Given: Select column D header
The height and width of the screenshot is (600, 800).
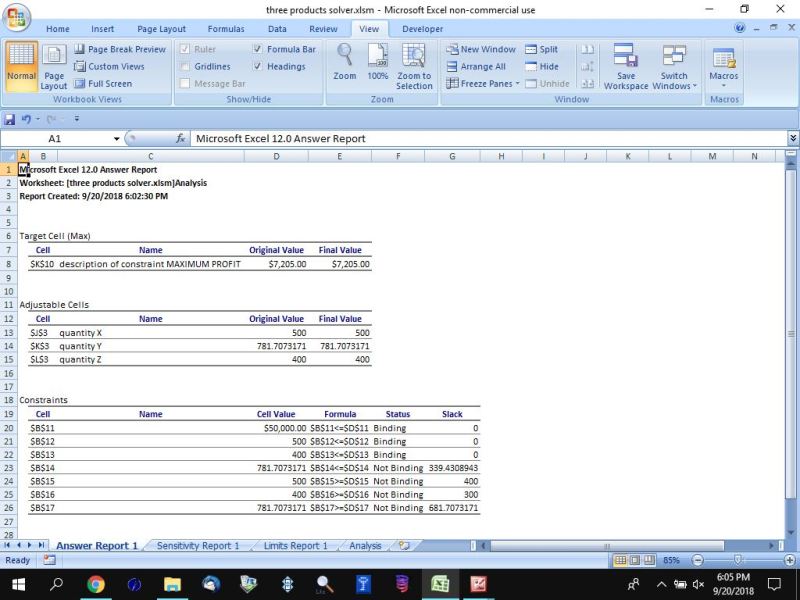Looking at the screenshot, I should point(276,156).
